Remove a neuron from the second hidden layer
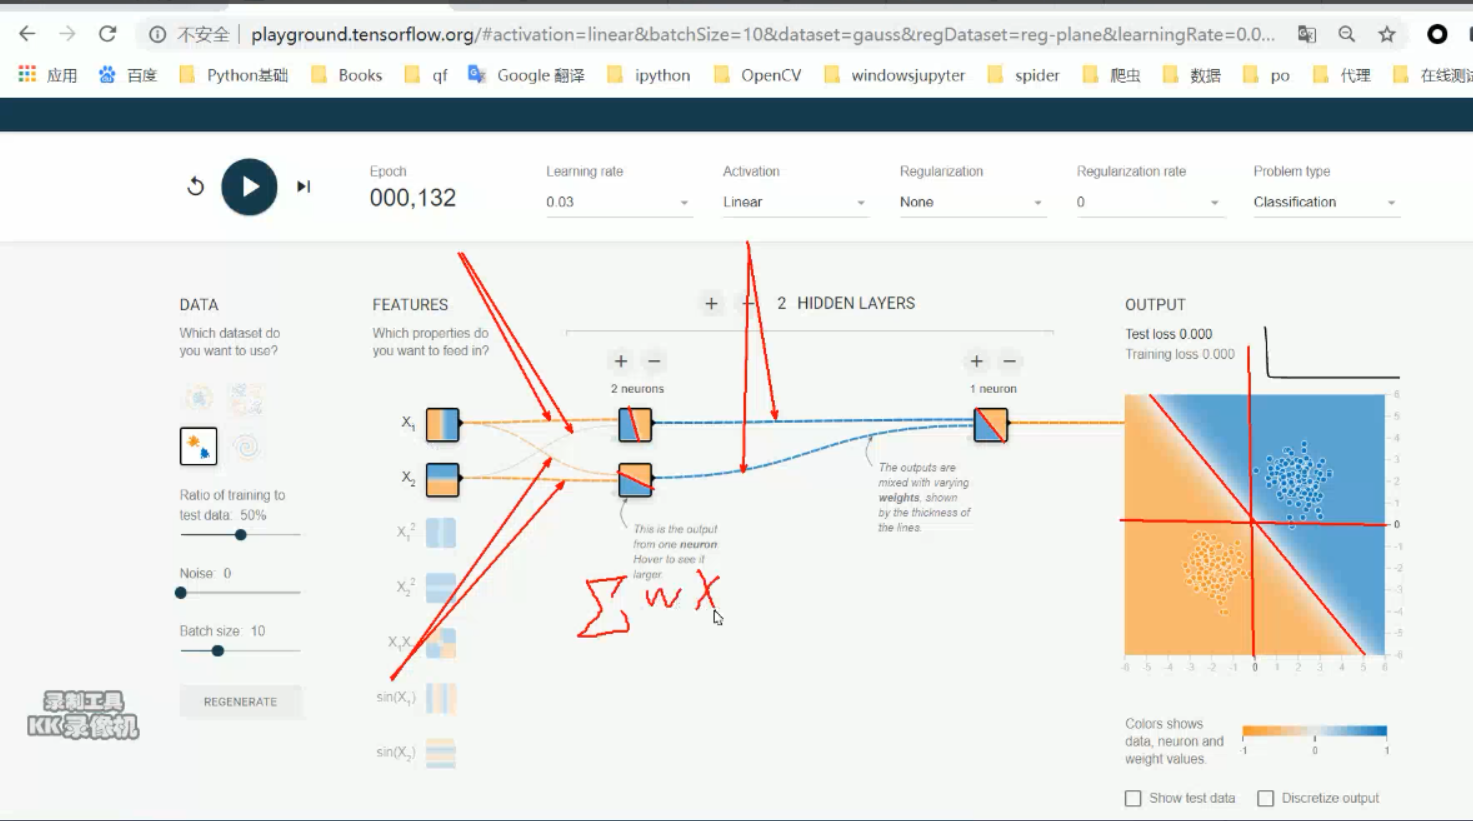This screenshot has height=821, width=1473. point(1010,361)
